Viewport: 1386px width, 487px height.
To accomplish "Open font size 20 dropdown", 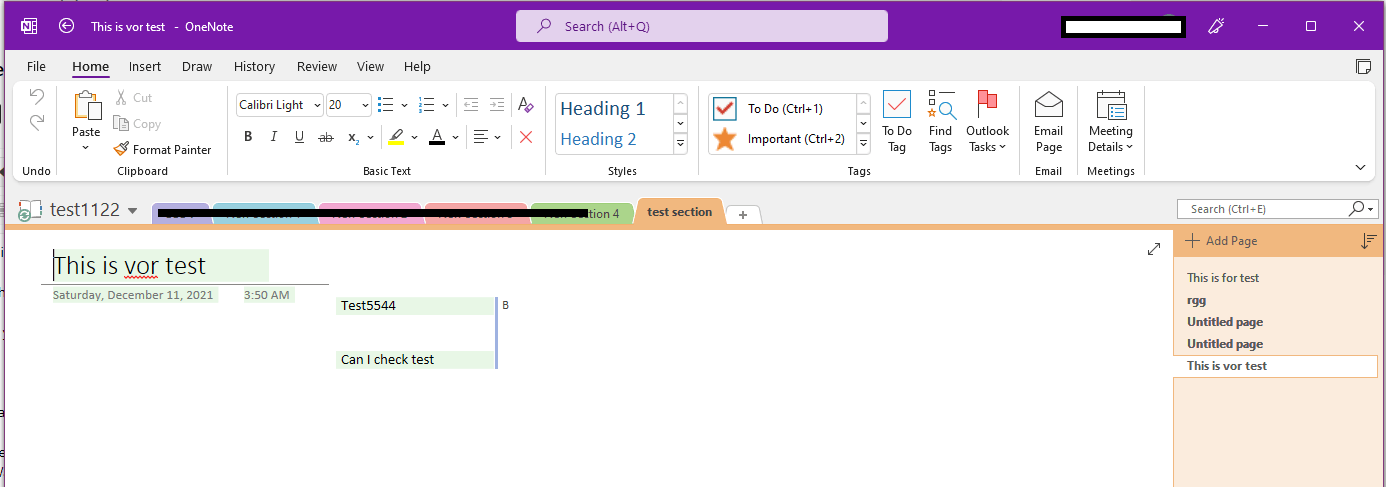I will (x=365, y=104).
